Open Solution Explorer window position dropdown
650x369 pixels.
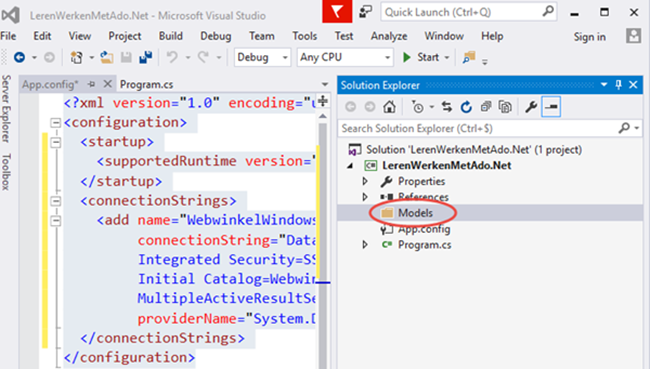[604, 85]
